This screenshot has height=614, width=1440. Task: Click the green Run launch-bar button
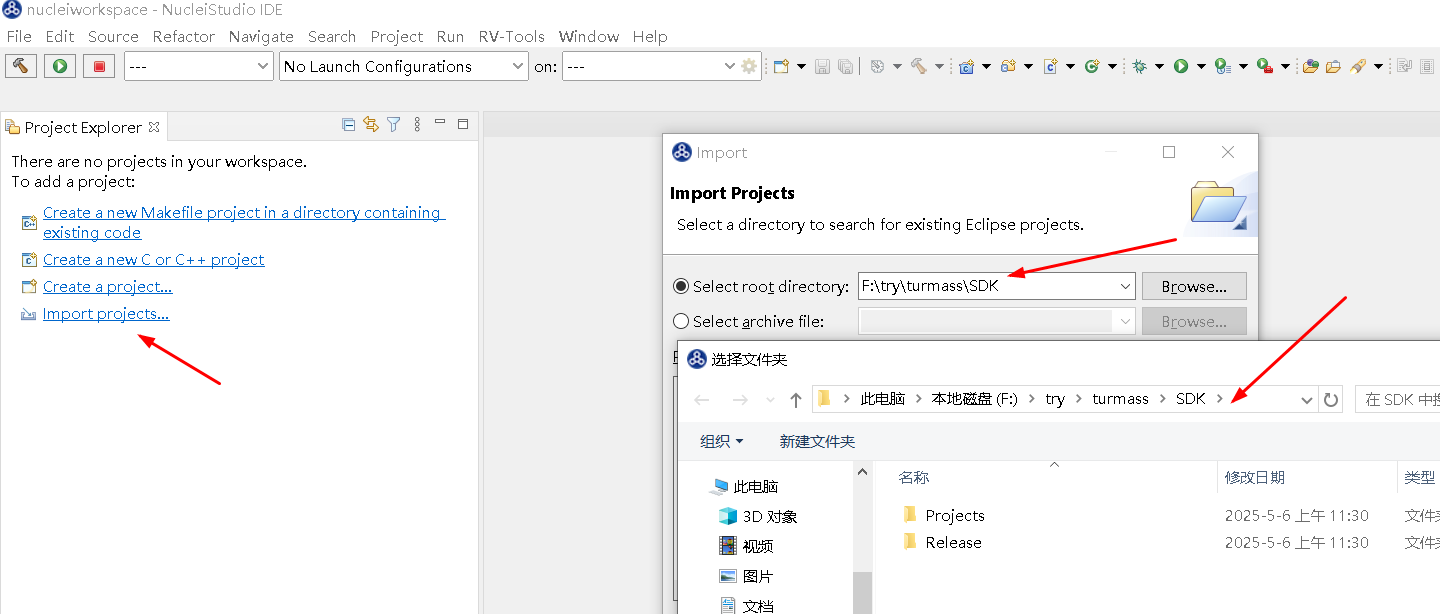click(60, 66)
